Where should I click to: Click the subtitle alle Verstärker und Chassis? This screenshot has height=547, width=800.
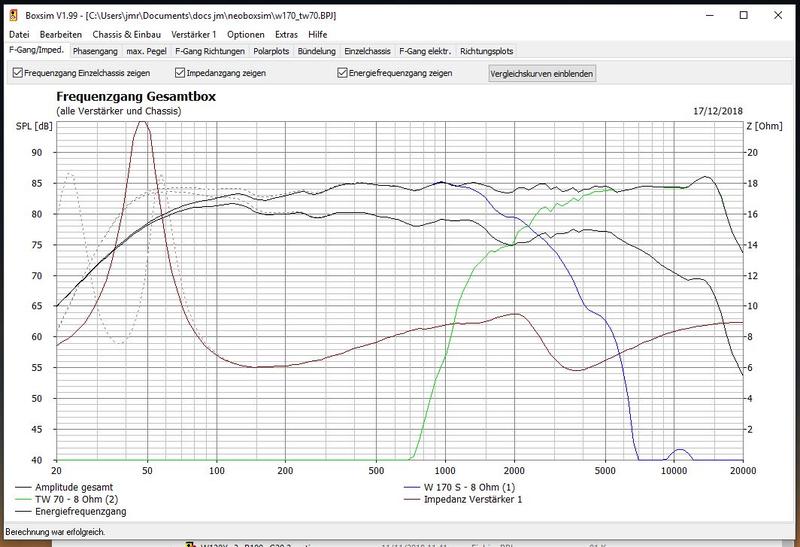[118, 111]
